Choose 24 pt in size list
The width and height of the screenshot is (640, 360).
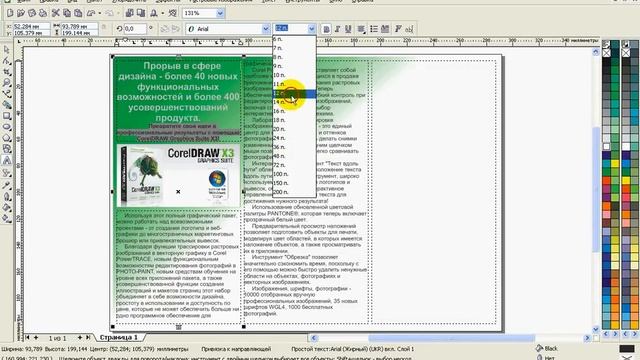click(294, 138)
